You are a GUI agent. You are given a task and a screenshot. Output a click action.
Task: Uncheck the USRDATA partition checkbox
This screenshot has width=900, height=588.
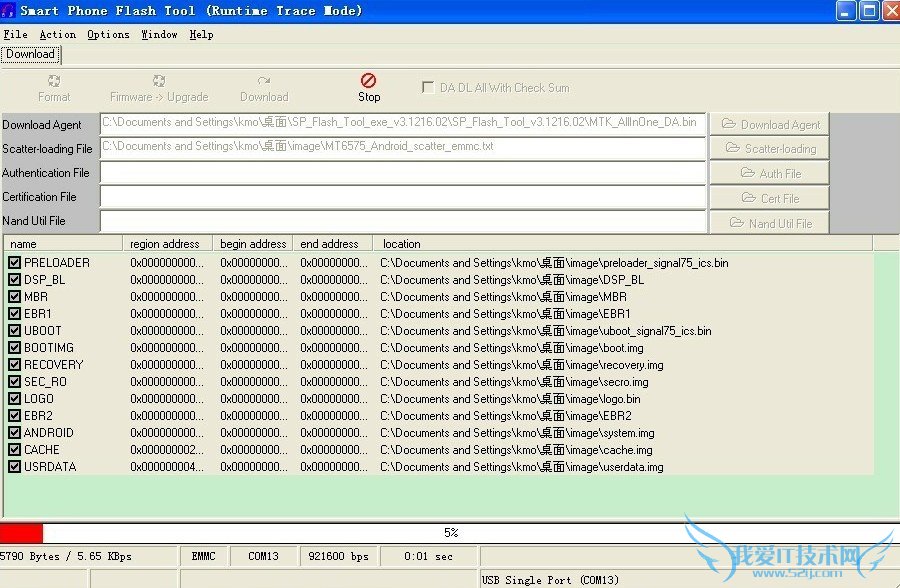click(x=15, y=467)
